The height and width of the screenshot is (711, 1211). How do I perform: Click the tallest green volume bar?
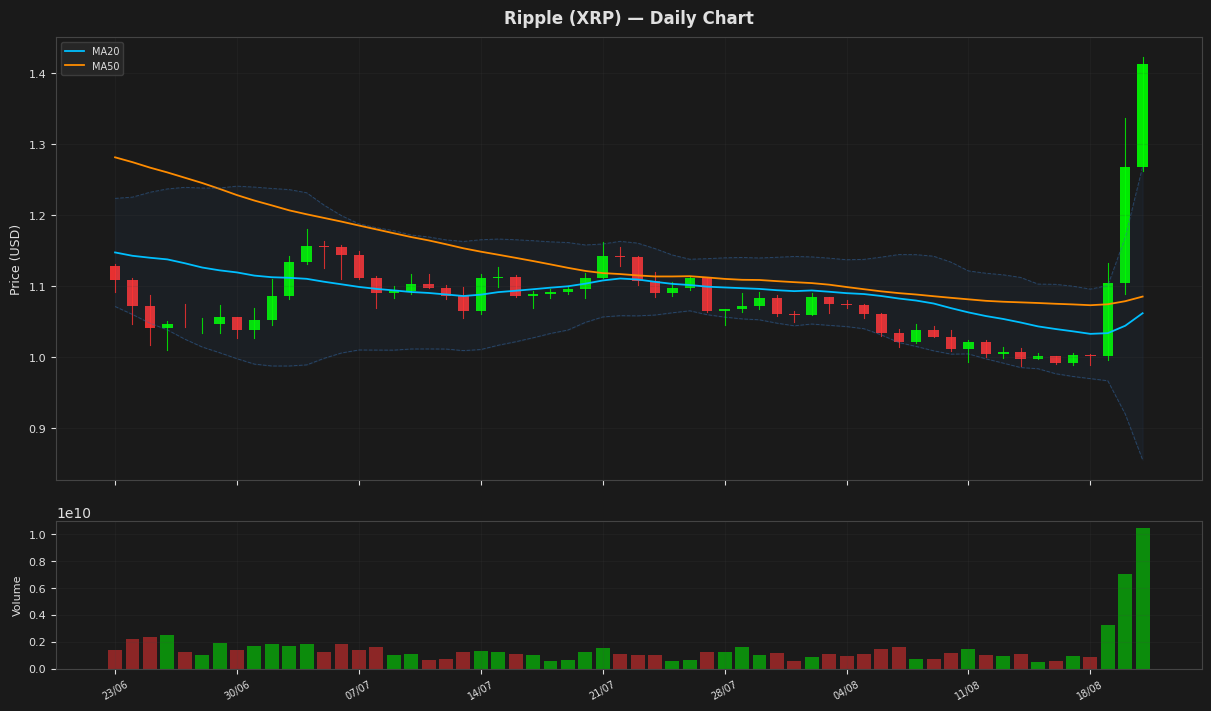1143,598
